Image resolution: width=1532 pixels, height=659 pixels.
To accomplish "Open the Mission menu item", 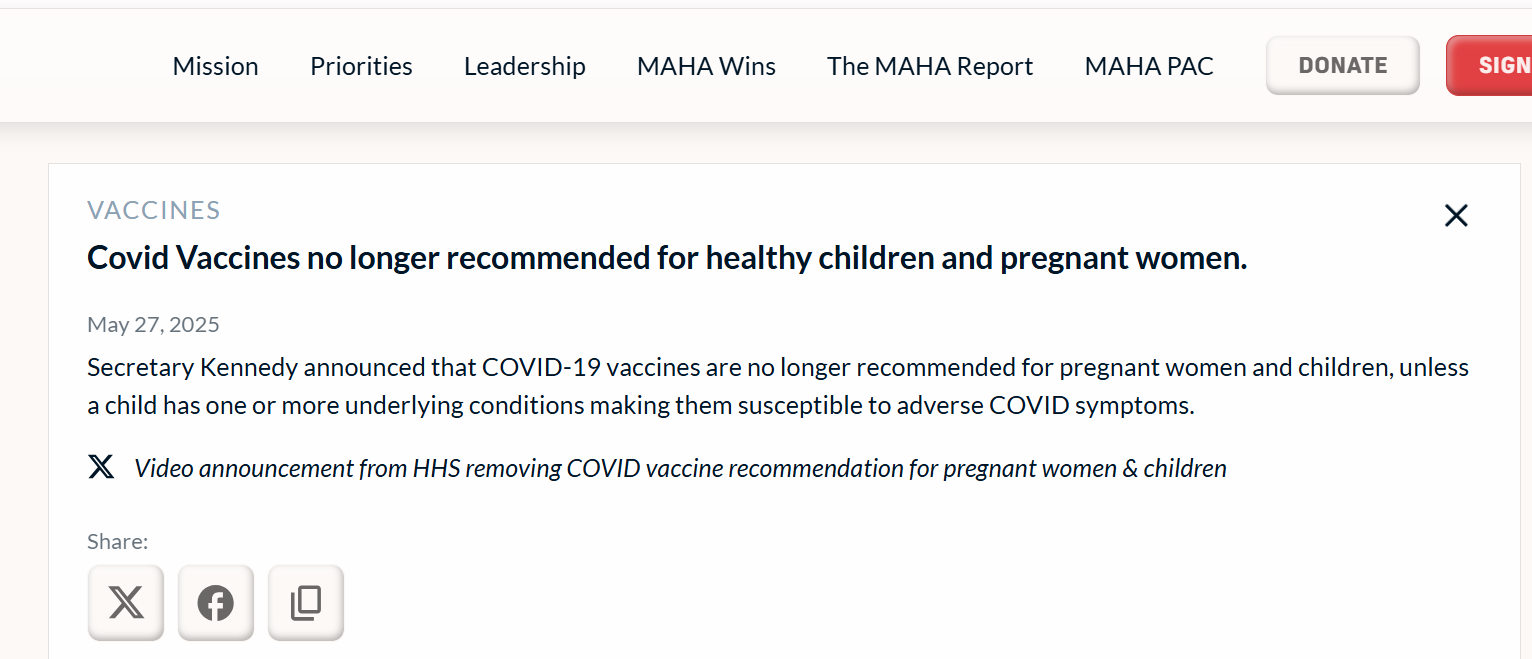I will point(215,66).
